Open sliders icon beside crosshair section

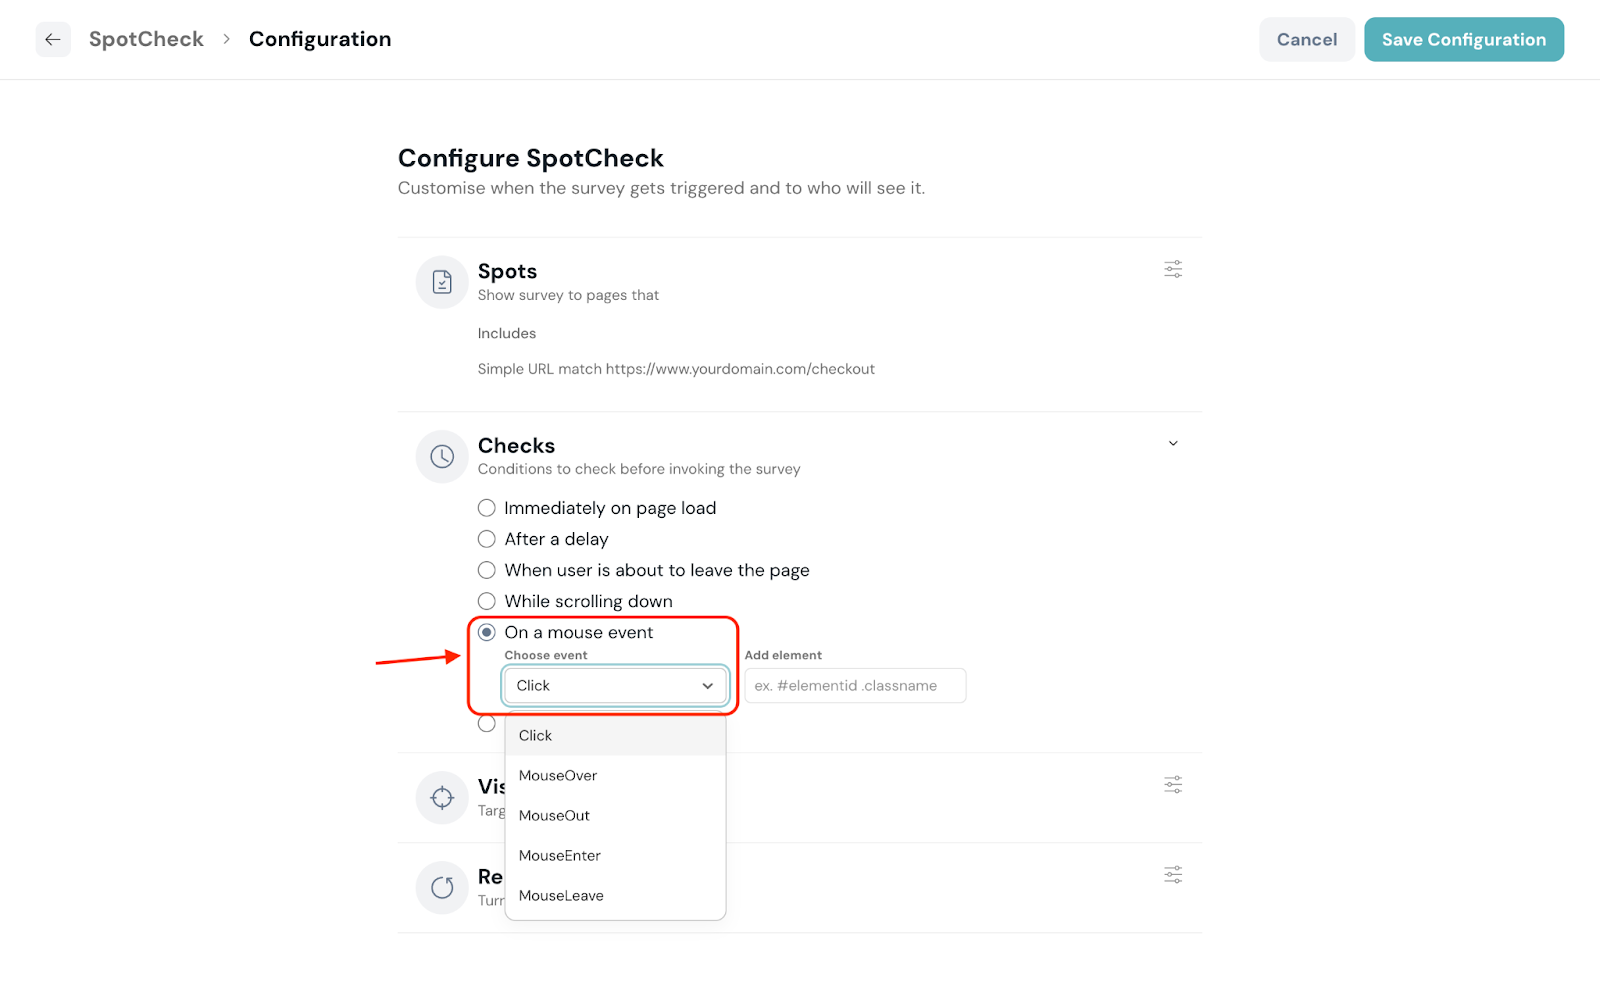click(1173, 785)
